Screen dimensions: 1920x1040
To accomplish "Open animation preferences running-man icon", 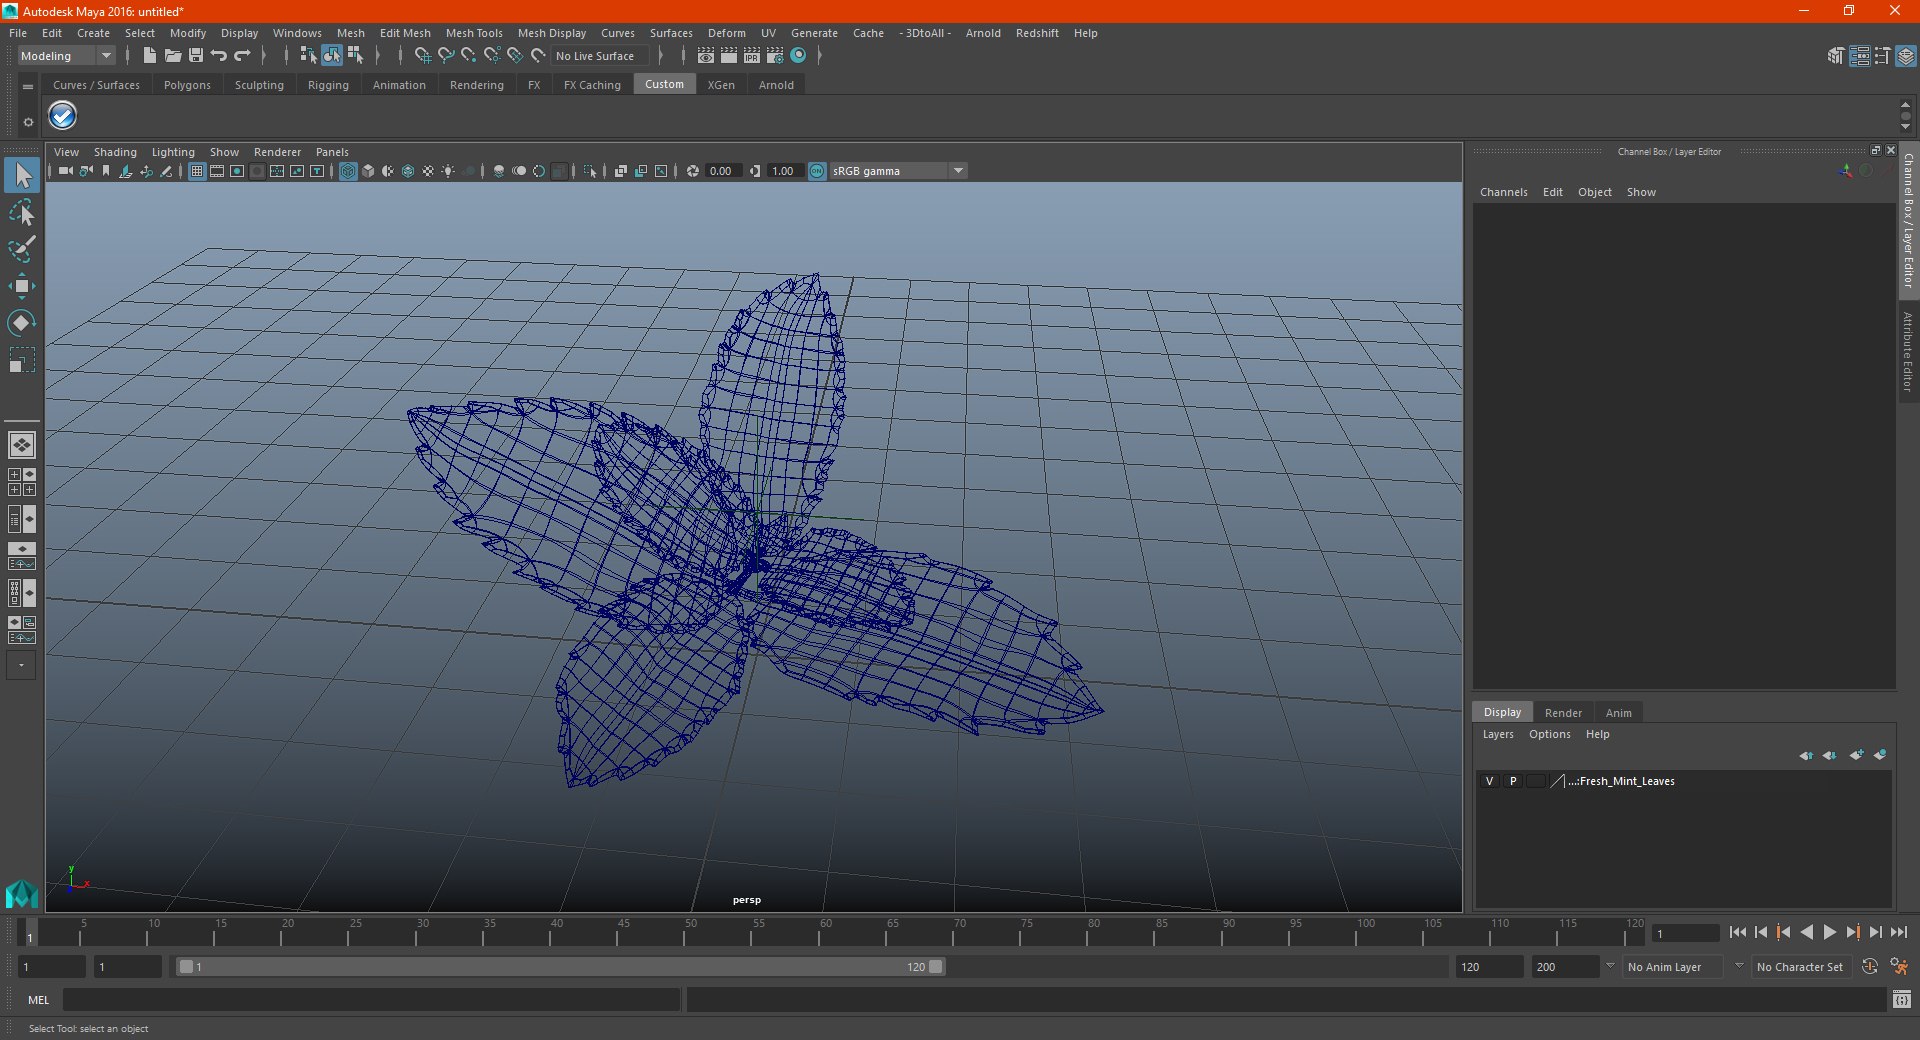I will coord(1899,967).
